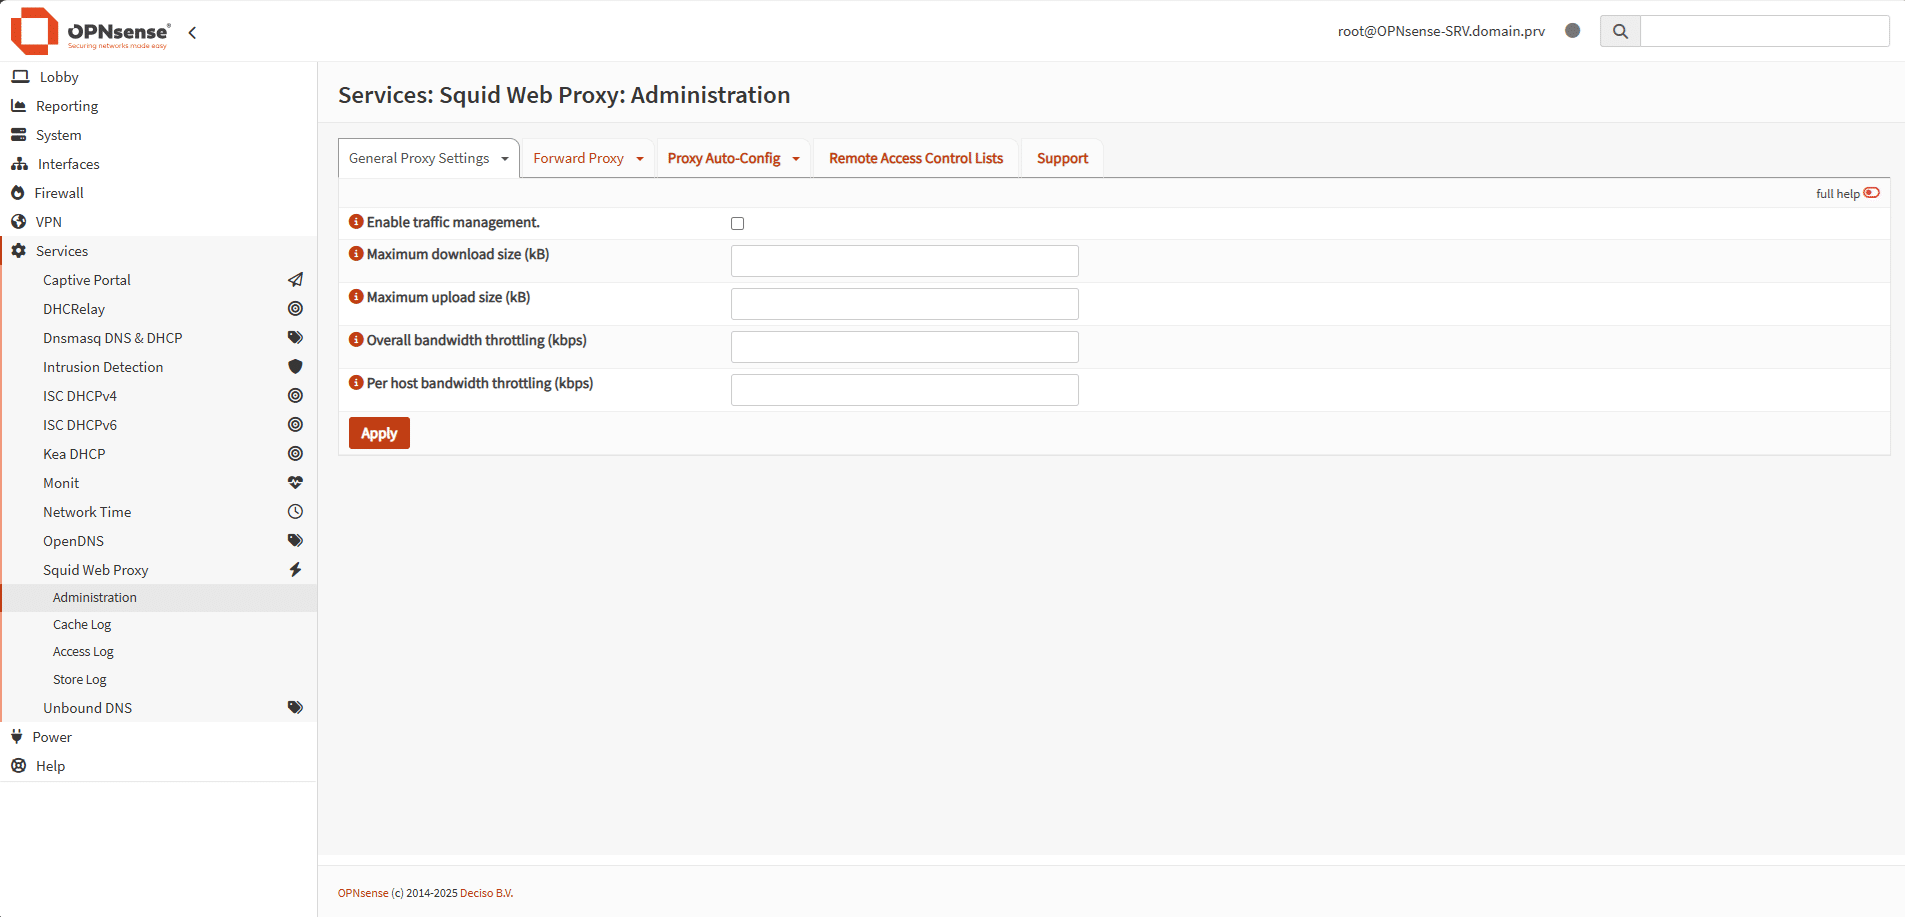This screenshot has width=1905, height=917.
Task: Collapse the sidebar with the chevron arrow
Action: tap(192, 32)
